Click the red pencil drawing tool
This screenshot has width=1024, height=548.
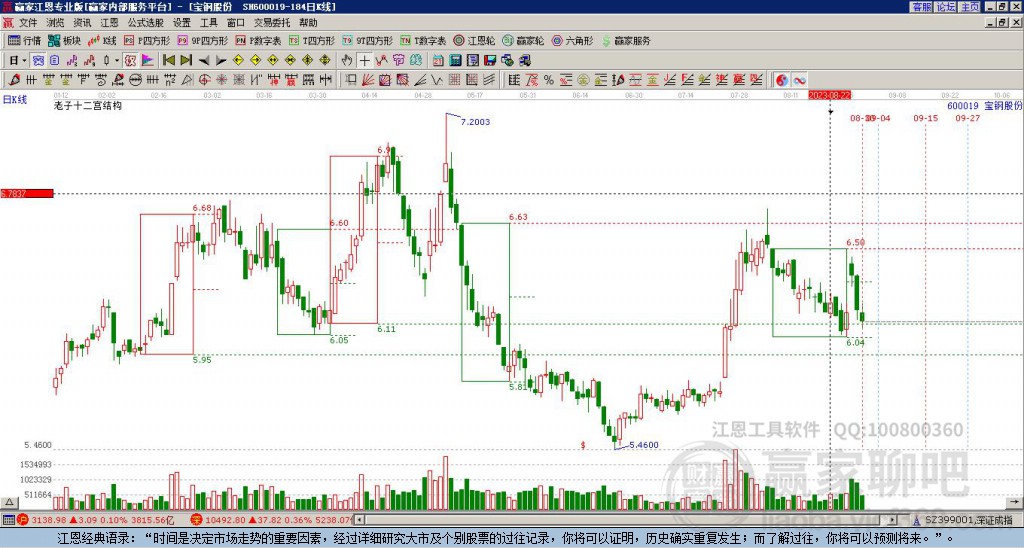point(14,80)
